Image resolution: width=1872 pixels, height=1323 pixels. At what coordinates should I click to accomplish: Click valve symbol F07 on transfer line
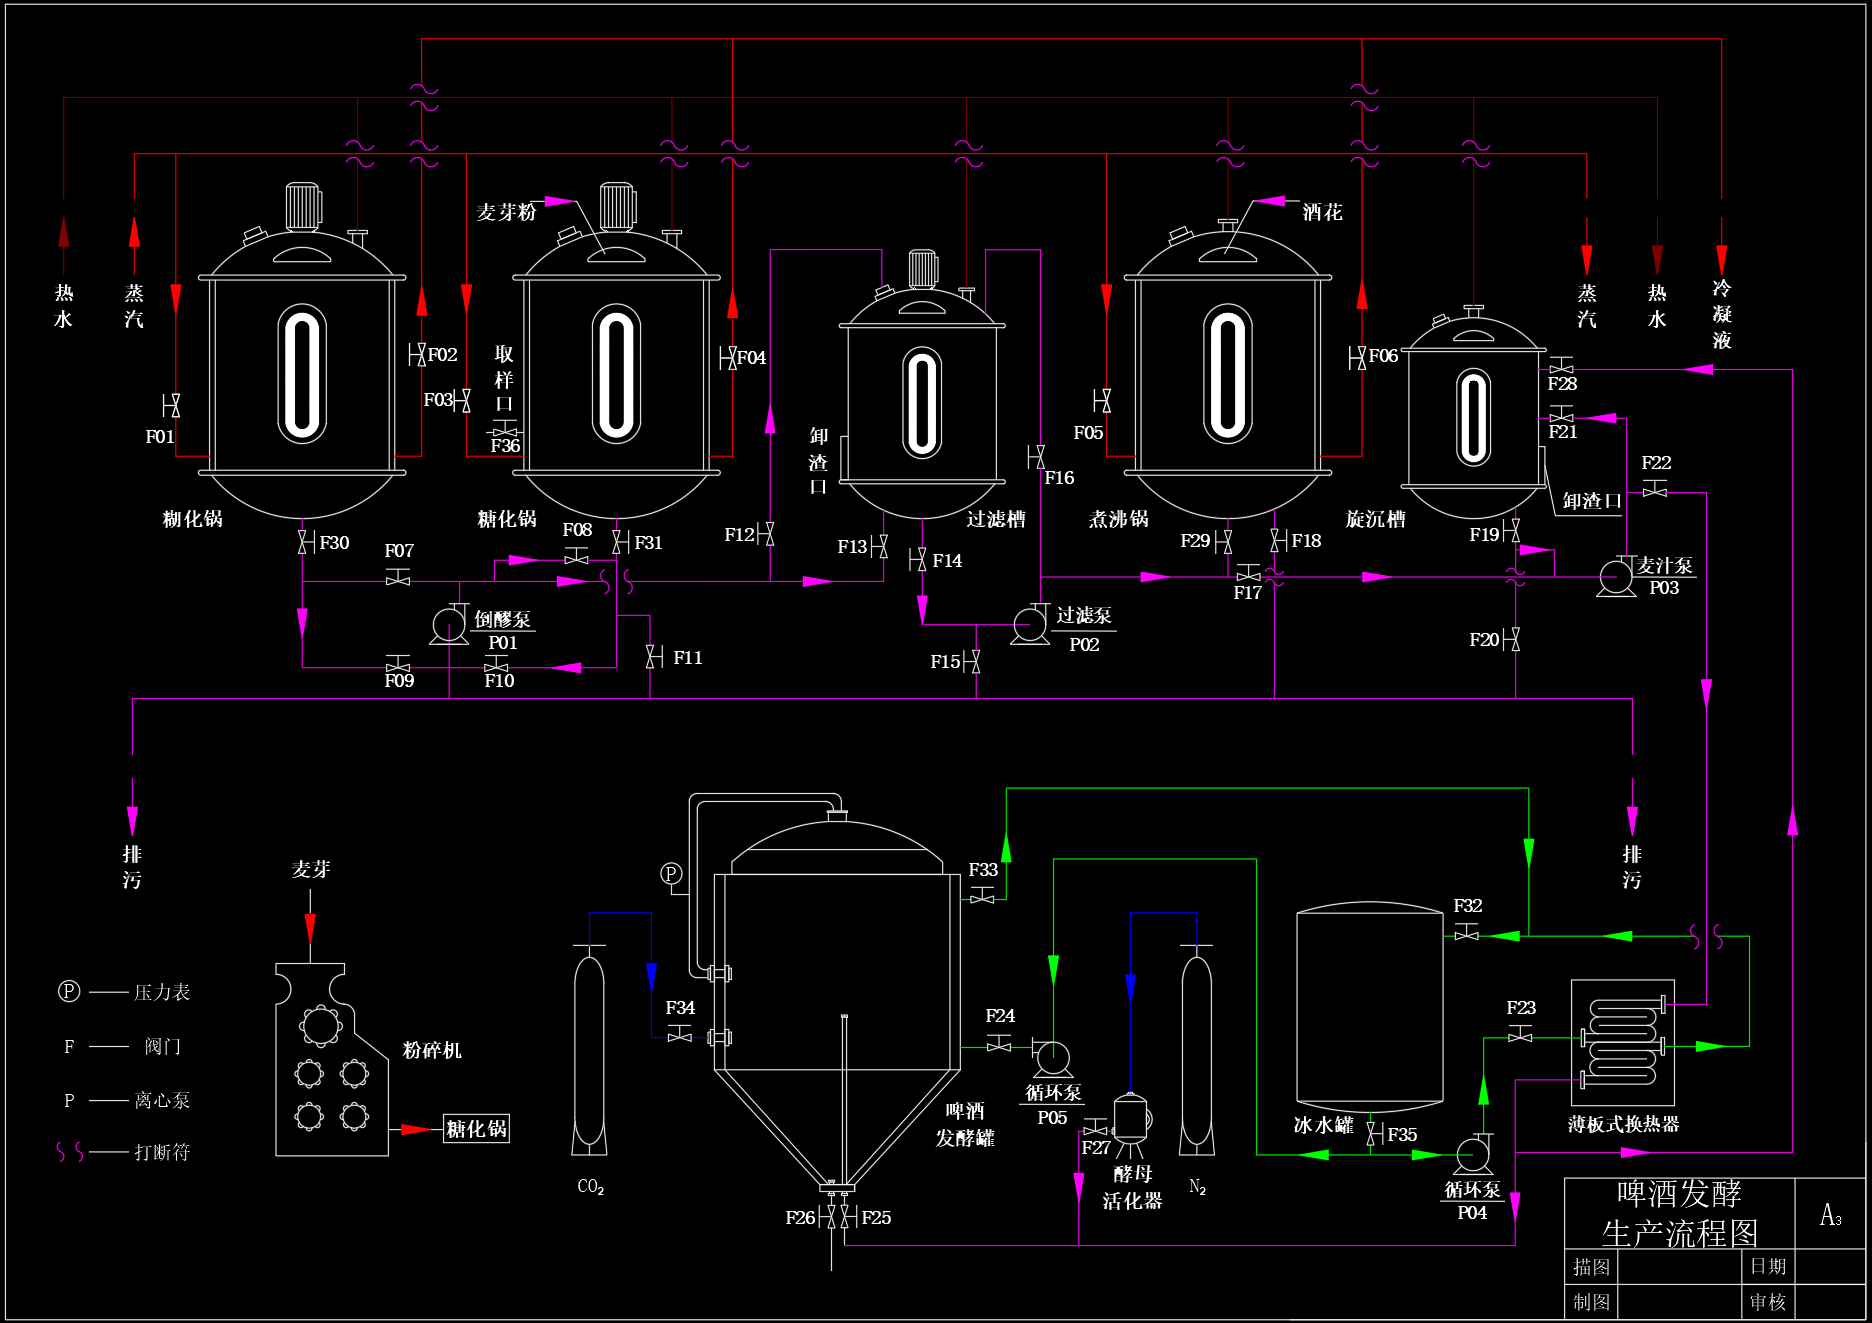pyautogui.click(x=398, y=576)
